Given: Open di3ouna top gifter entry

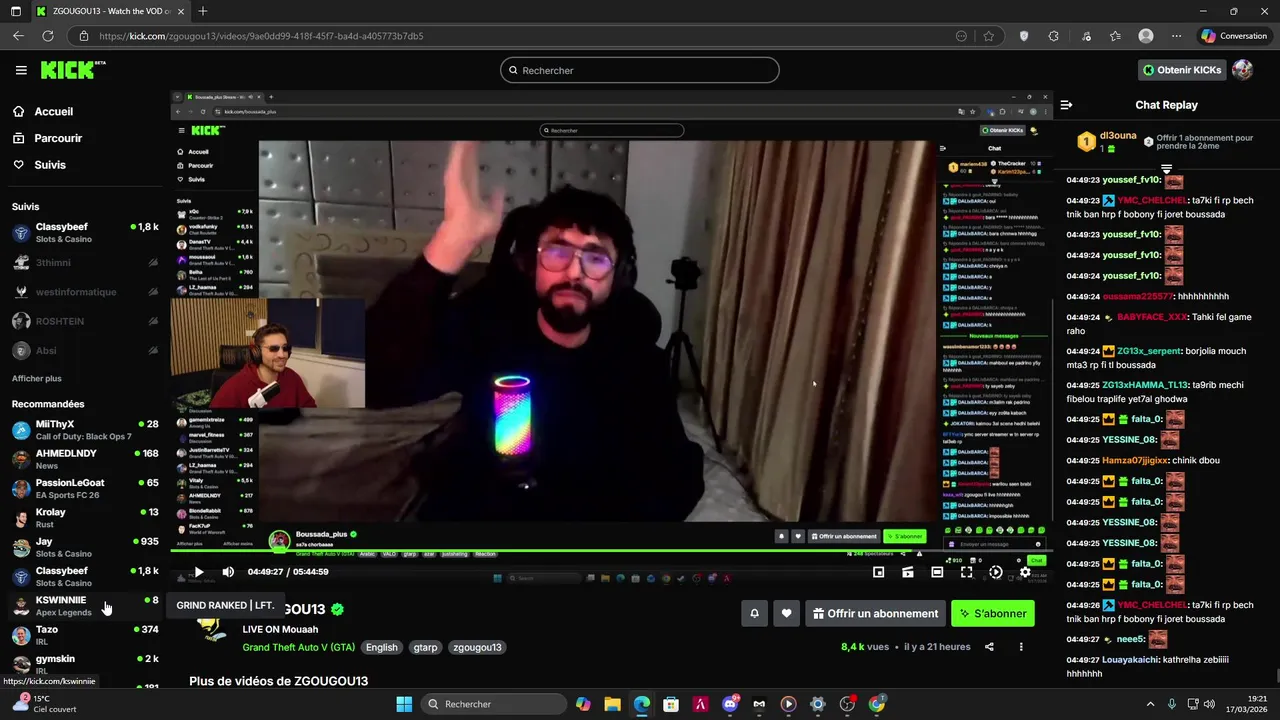Looking at the screenshot, I should (1107, 142).
